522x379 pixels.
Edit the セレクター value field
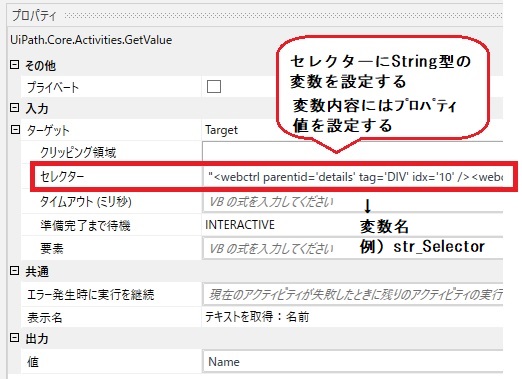pyautogui.click(x=353, y=177)
